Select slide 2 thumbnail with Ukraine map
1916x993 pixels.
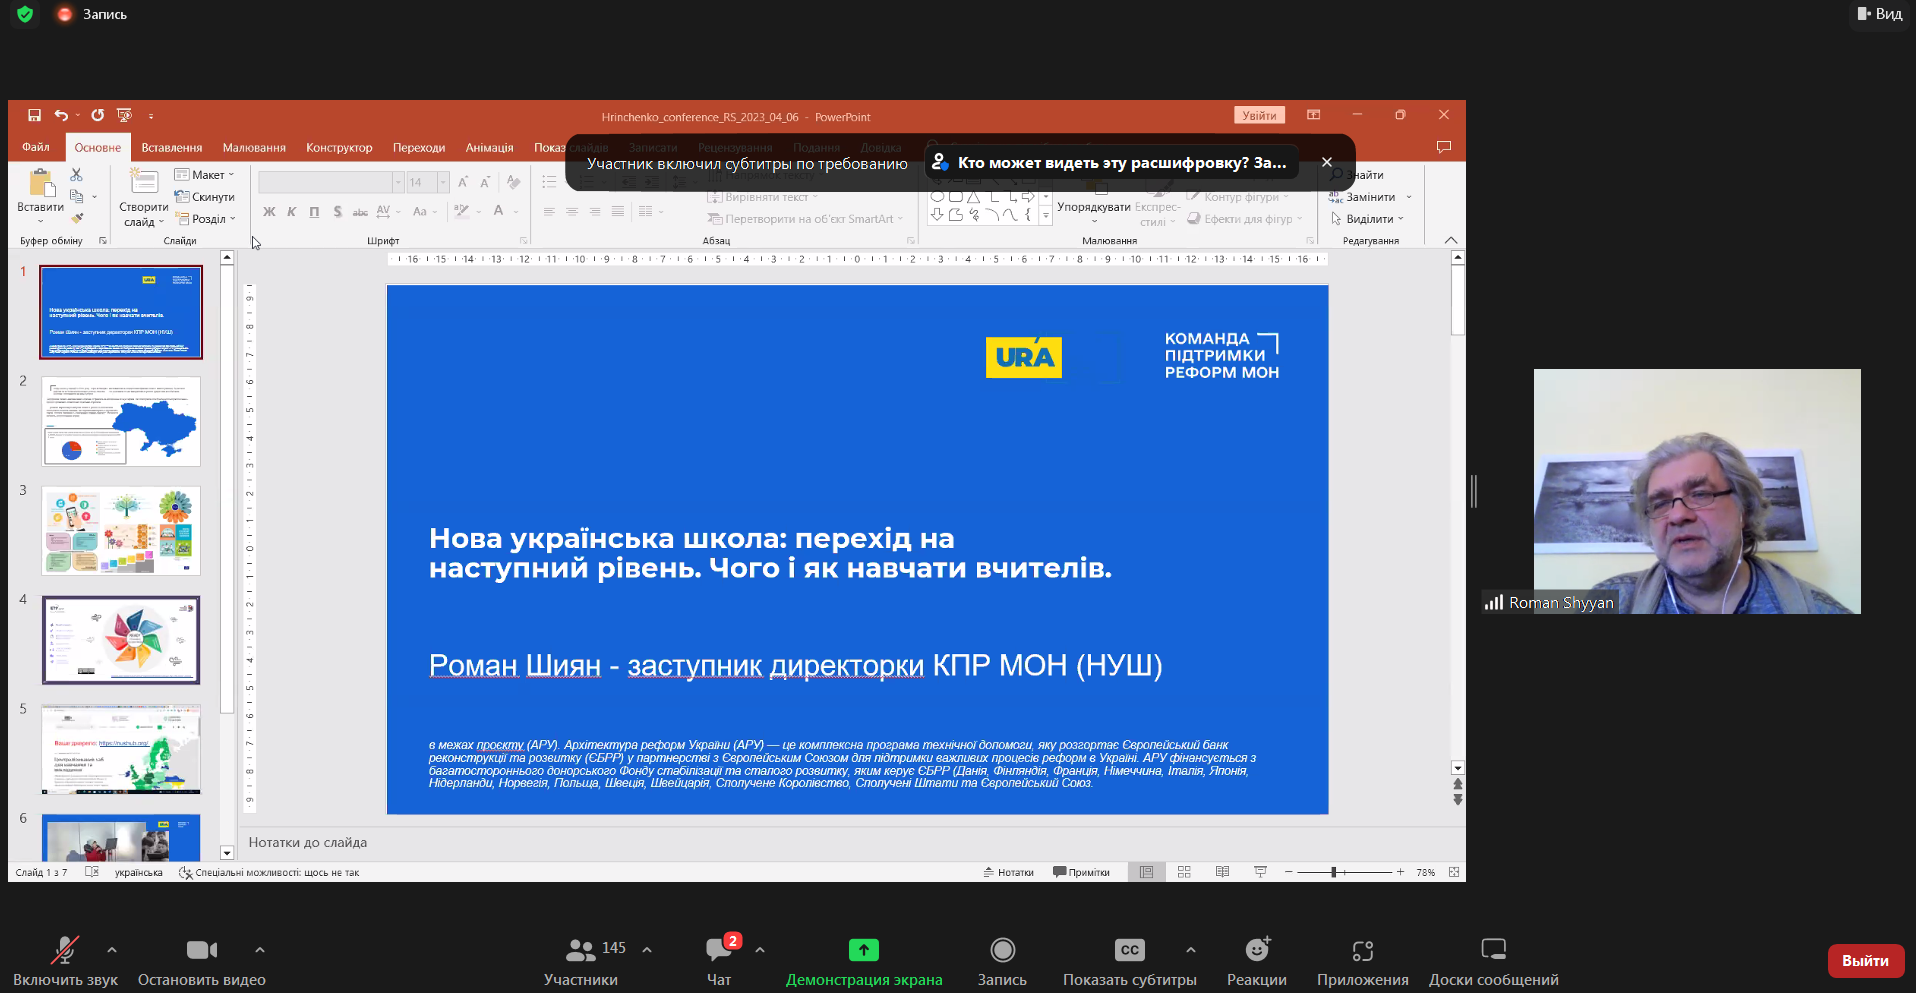(121, 421)
